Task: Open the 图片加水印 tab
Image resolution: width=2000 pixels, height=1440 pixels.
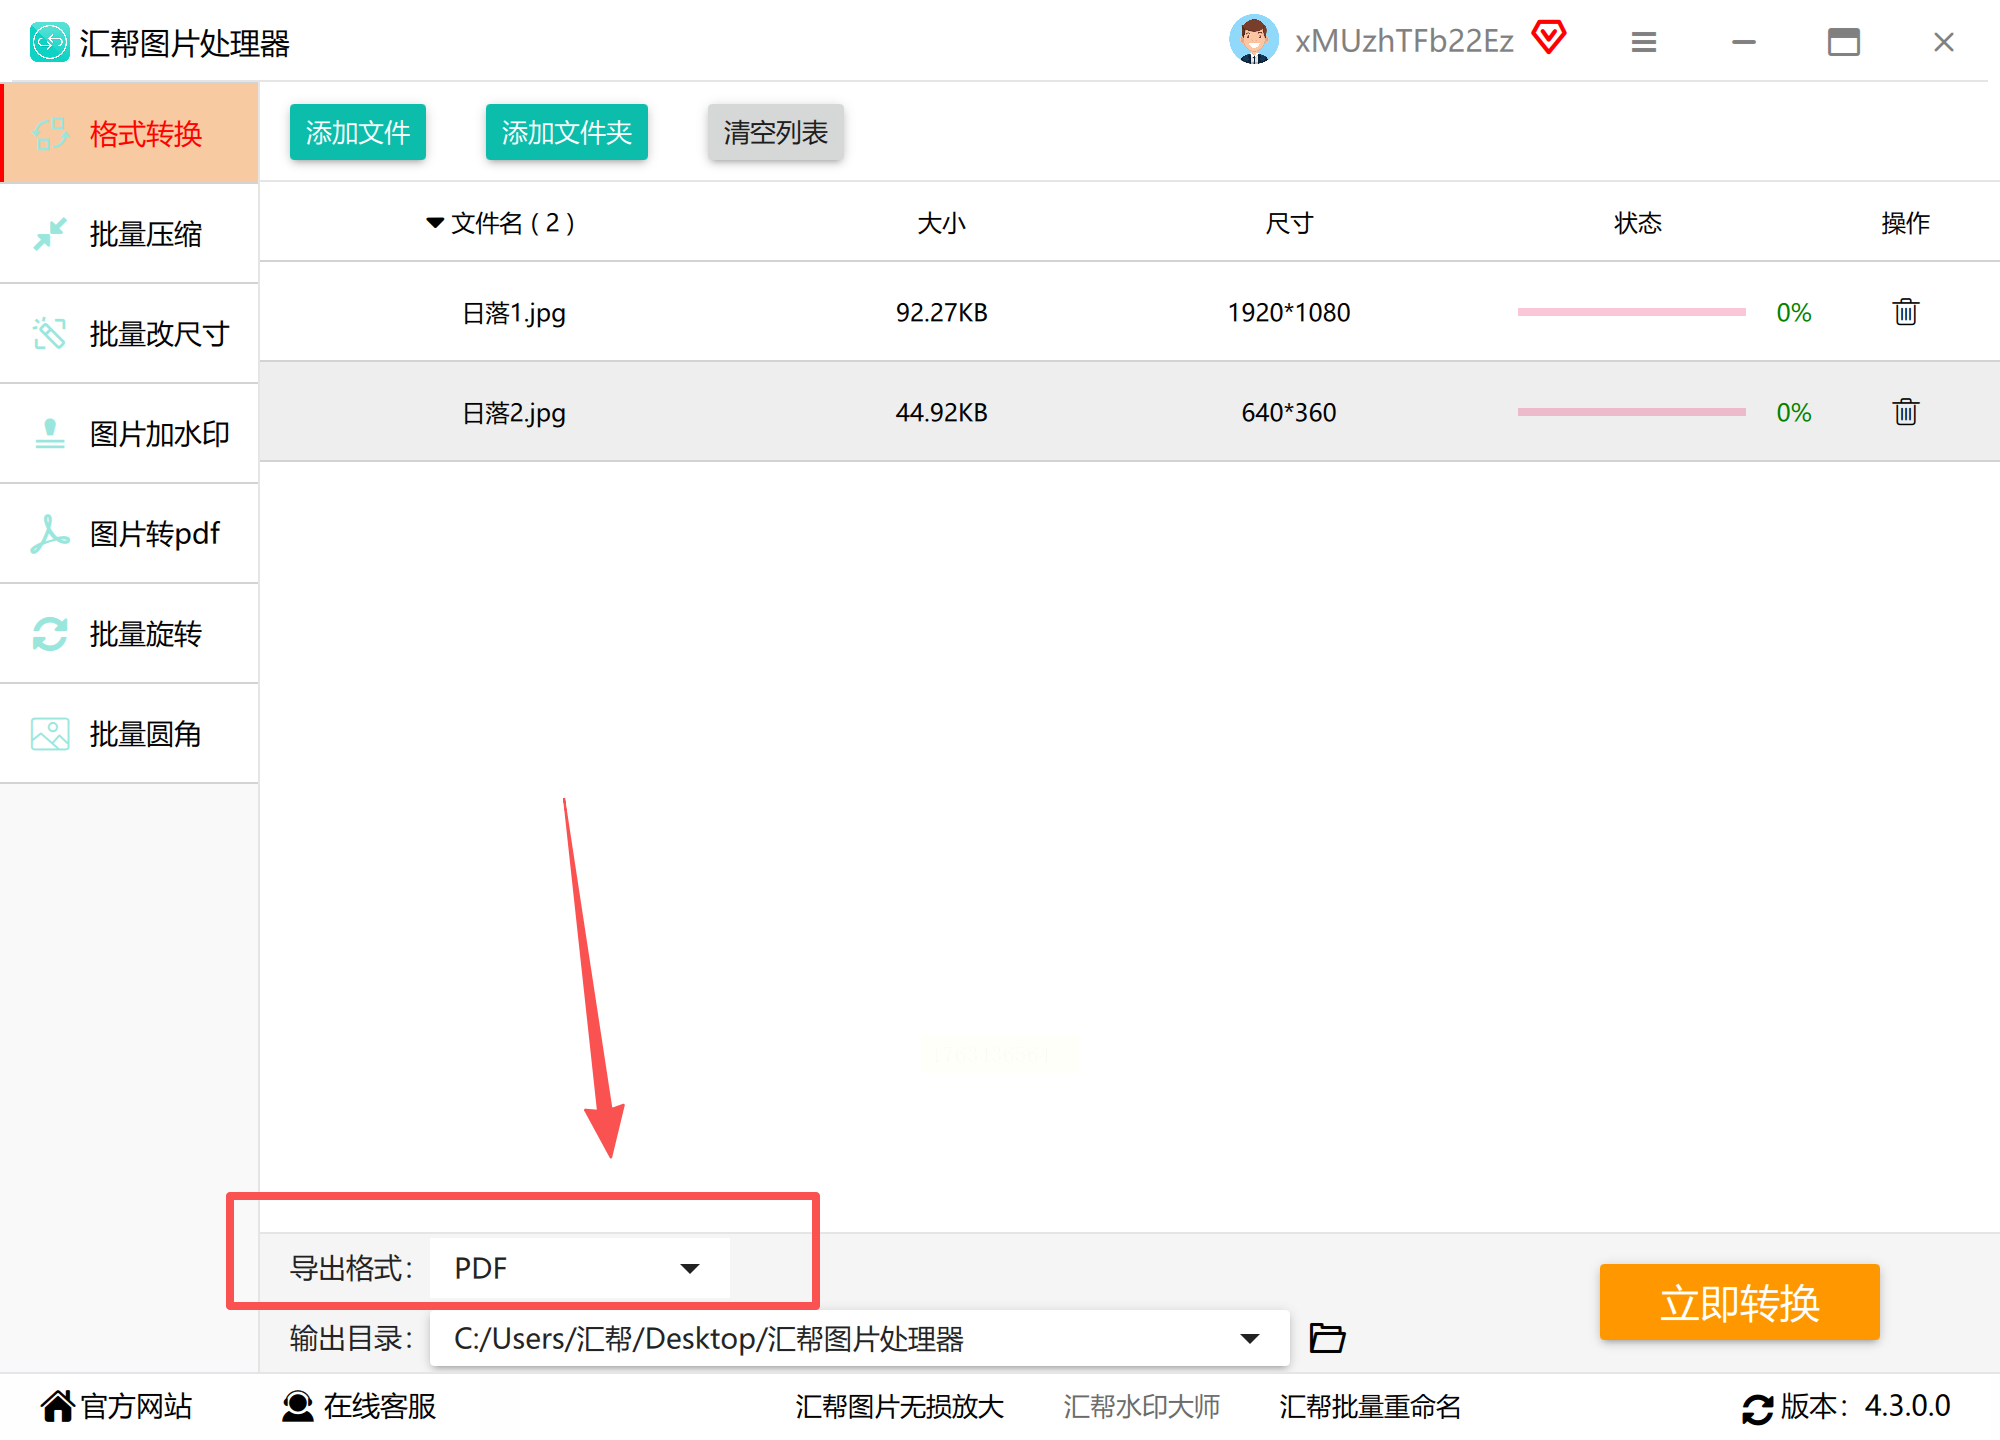Action: tap(130, 434)
